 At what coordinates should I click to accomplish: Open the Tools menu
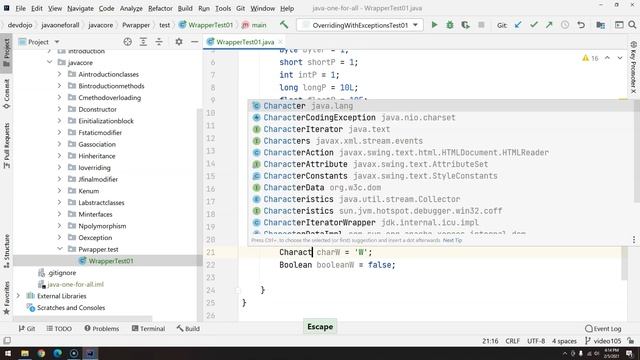click(223, 8)
